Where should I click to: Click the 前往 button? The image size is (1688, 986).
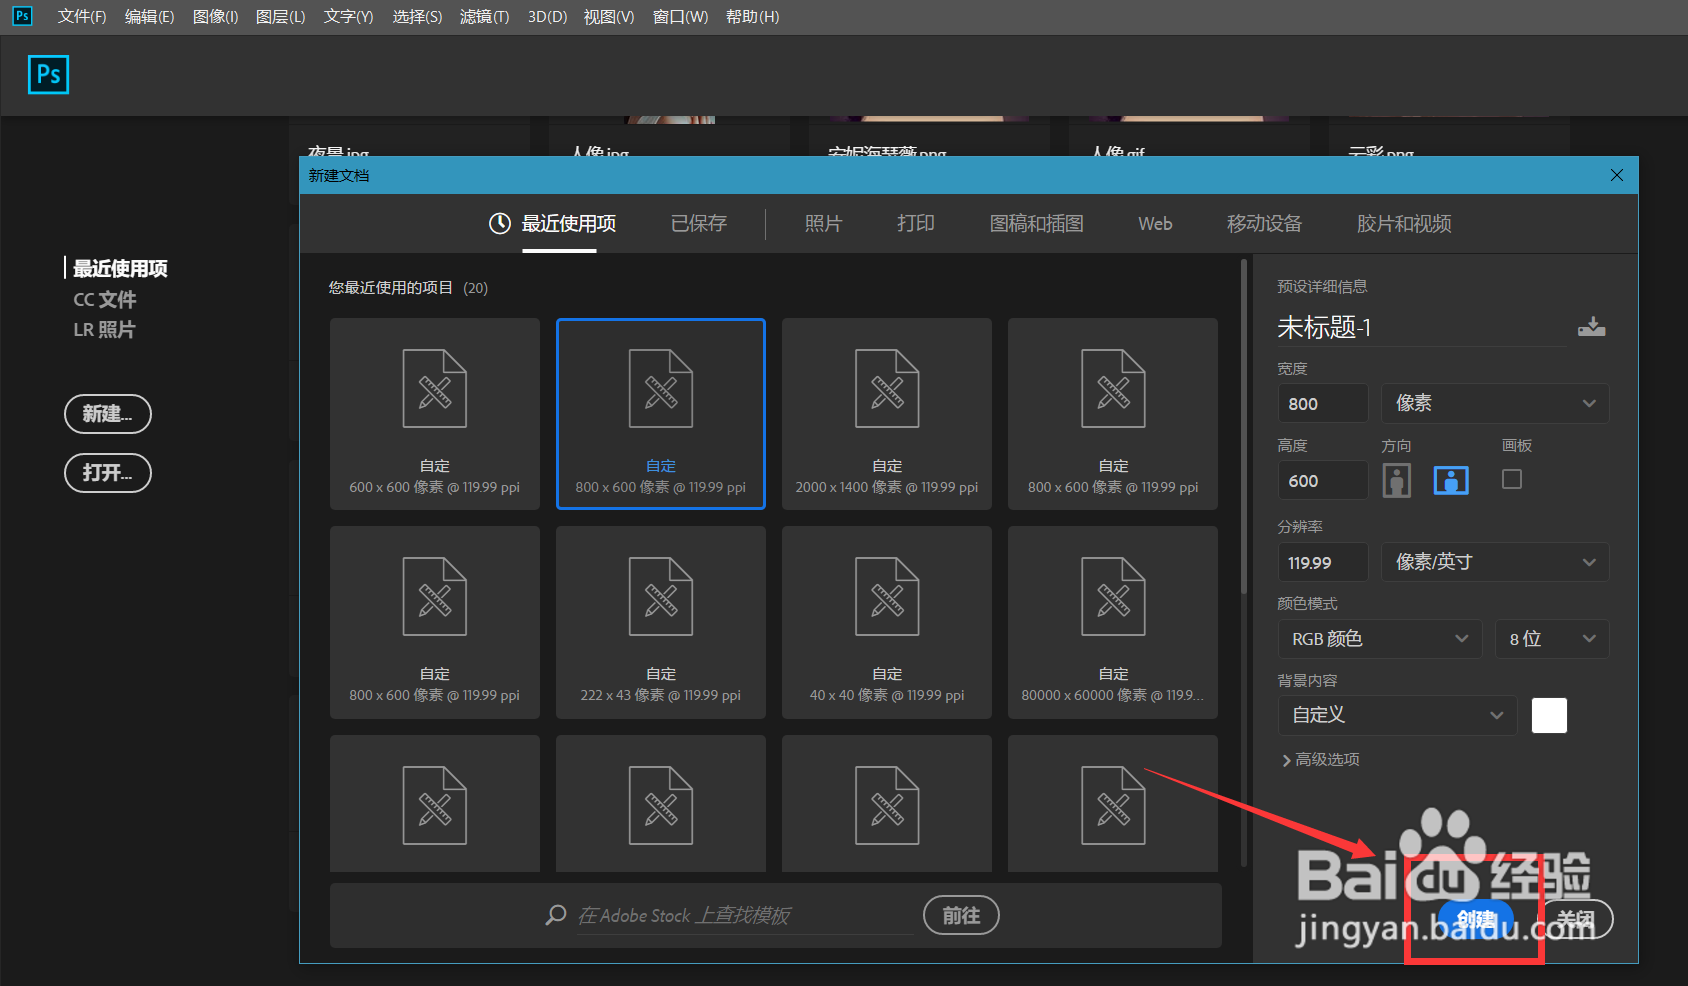click(961, 915)
